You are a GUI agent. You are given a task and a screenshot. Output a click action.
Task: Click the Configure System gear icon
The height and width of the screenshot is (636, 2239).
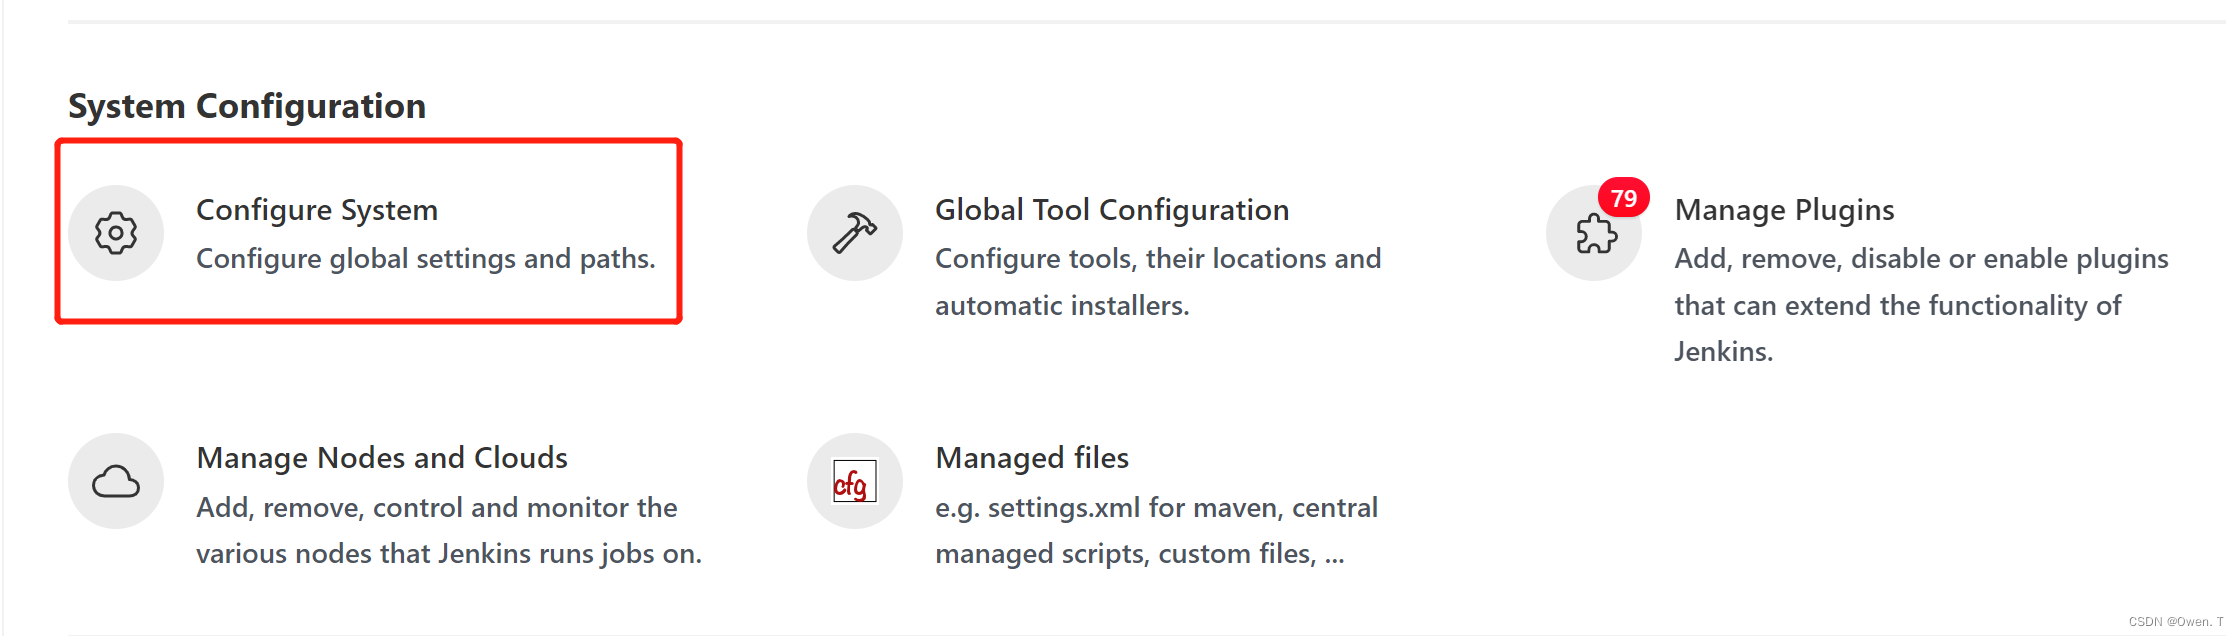pos(116,233)
